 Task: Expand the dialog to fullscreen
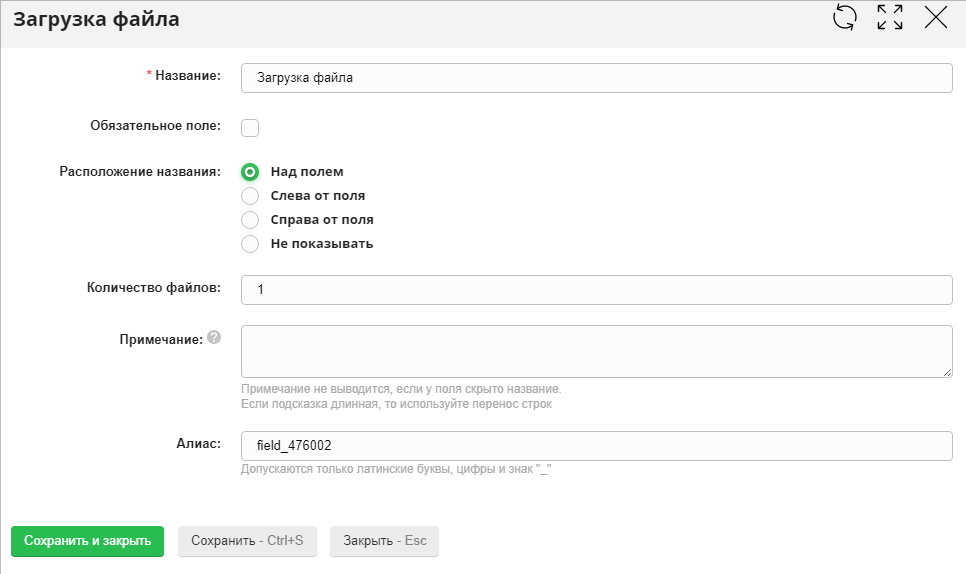coord(890,17)
